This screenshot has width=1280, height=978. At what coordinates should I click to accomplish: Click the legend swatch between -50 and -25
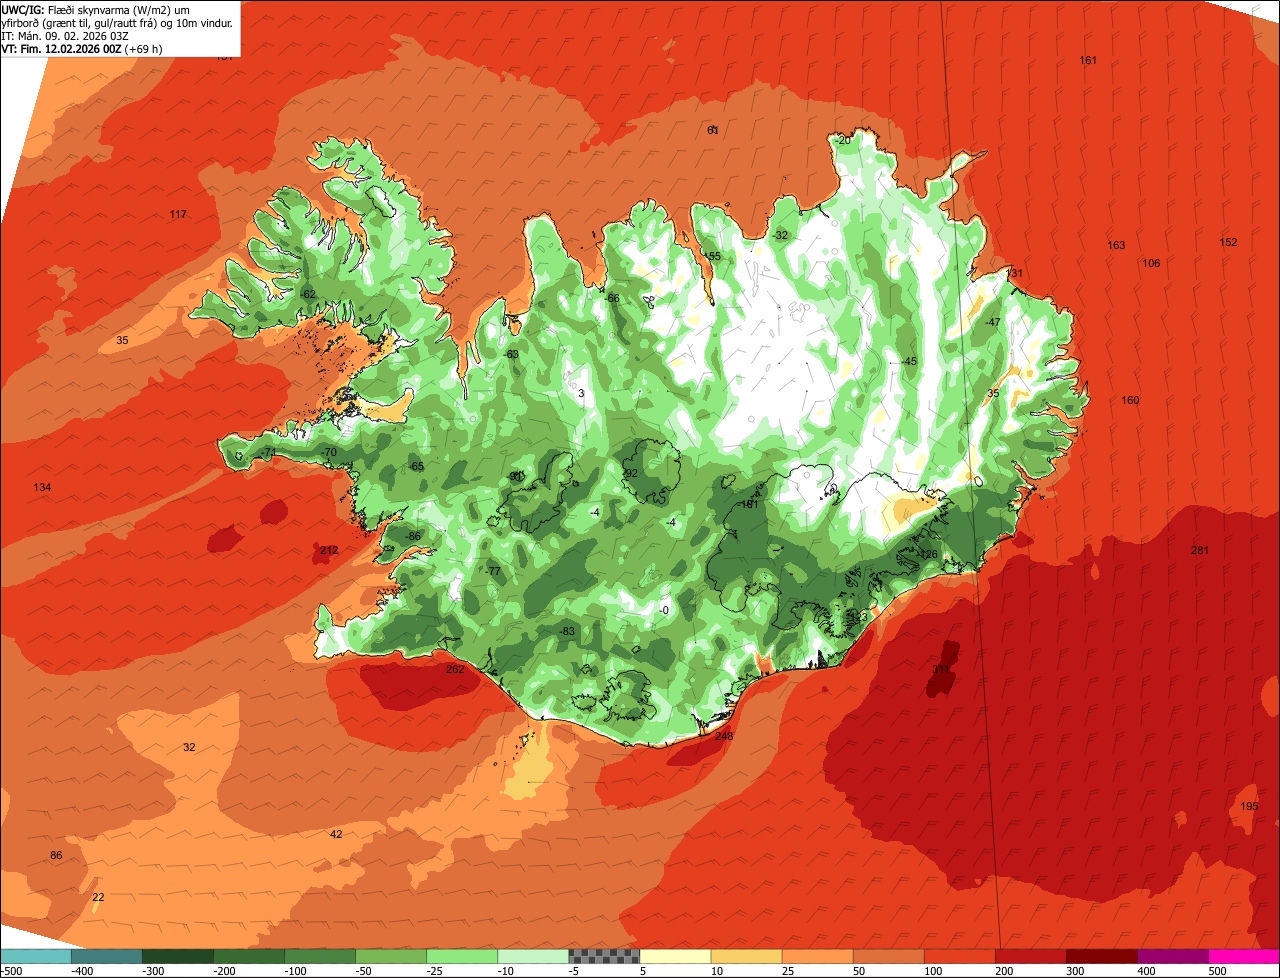pos(391,956)
